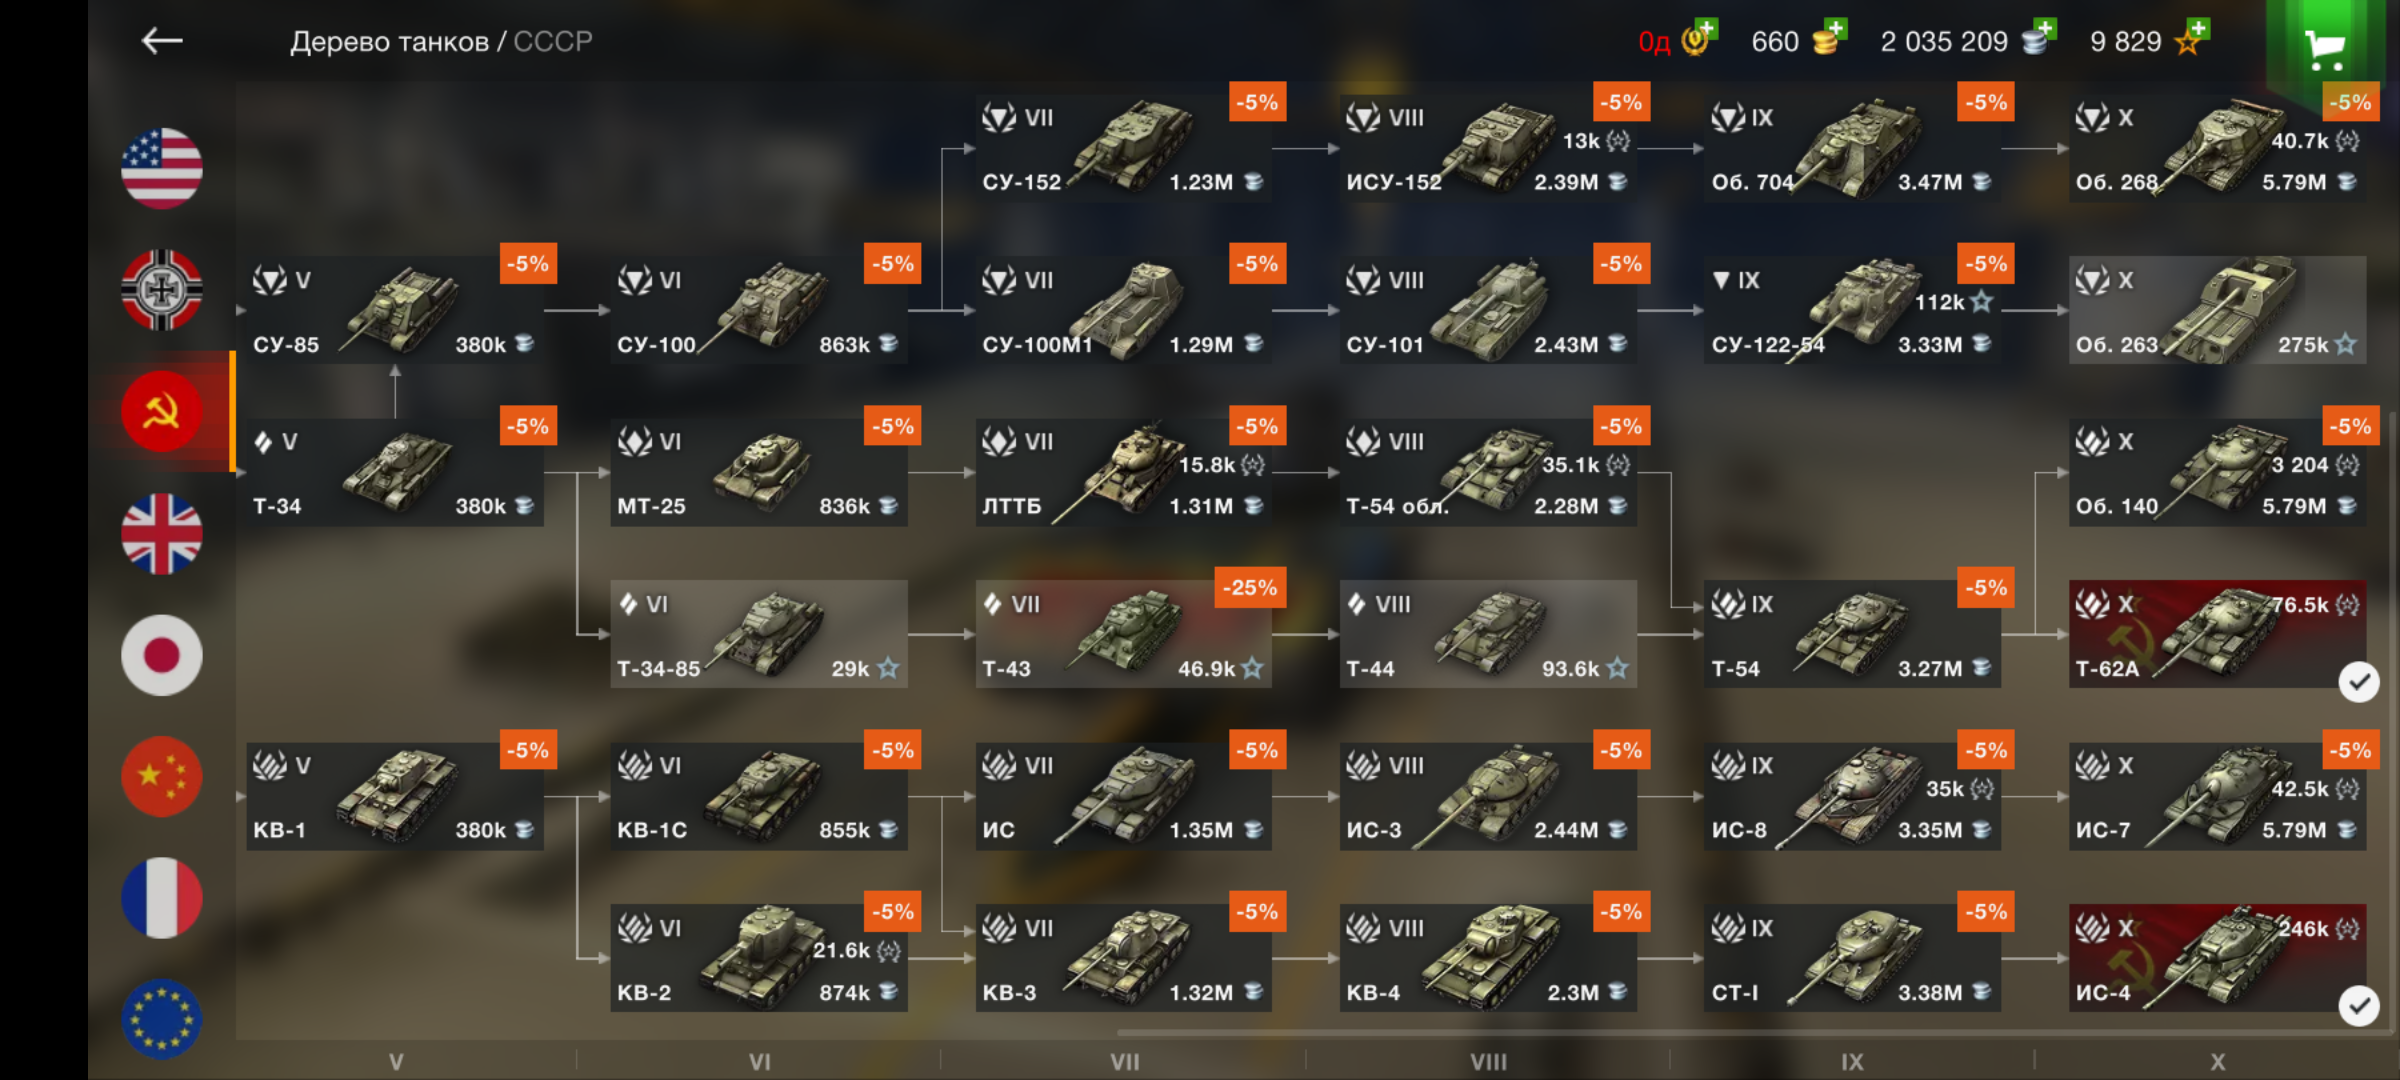Open the French flag tech tree
2400x1080 pixels.
coord(162,898)
